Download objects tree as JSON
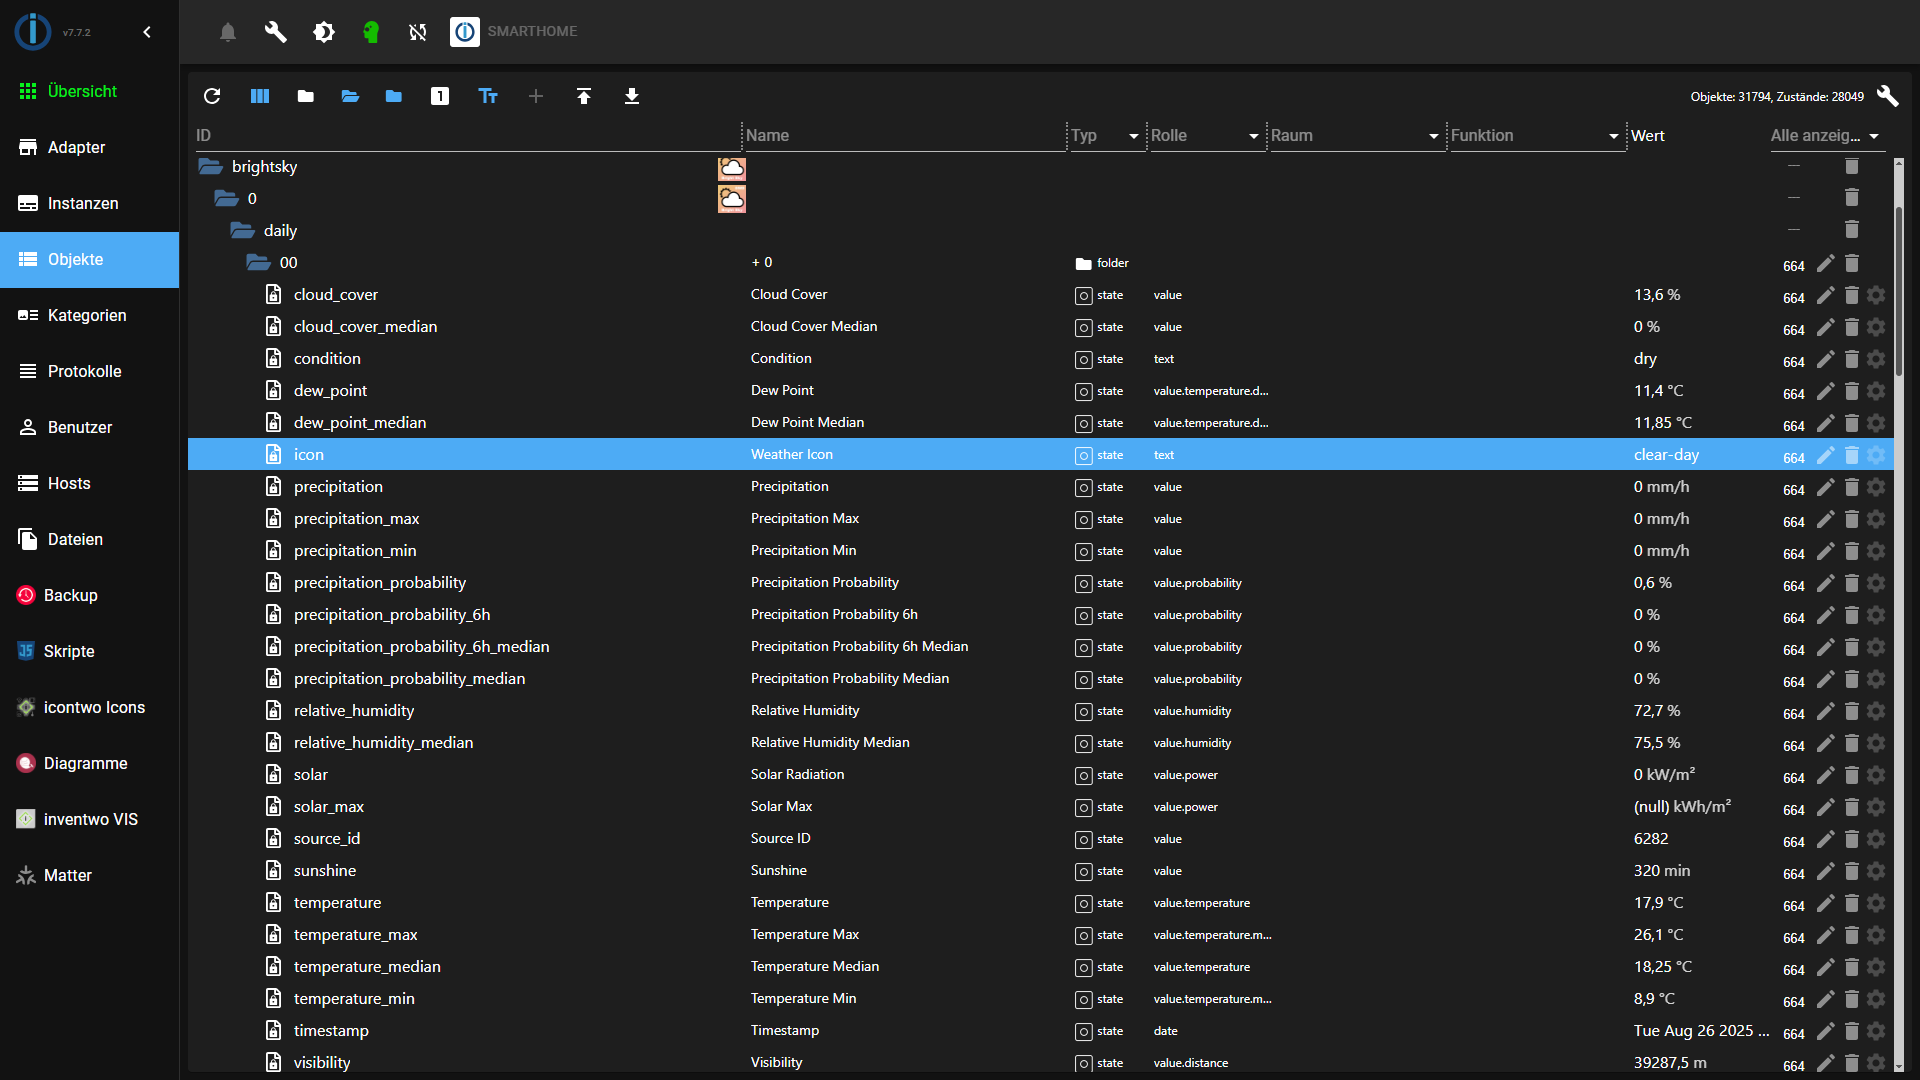The height and width of the screenshot is (1080, 1920). click(x=632, y=96)
